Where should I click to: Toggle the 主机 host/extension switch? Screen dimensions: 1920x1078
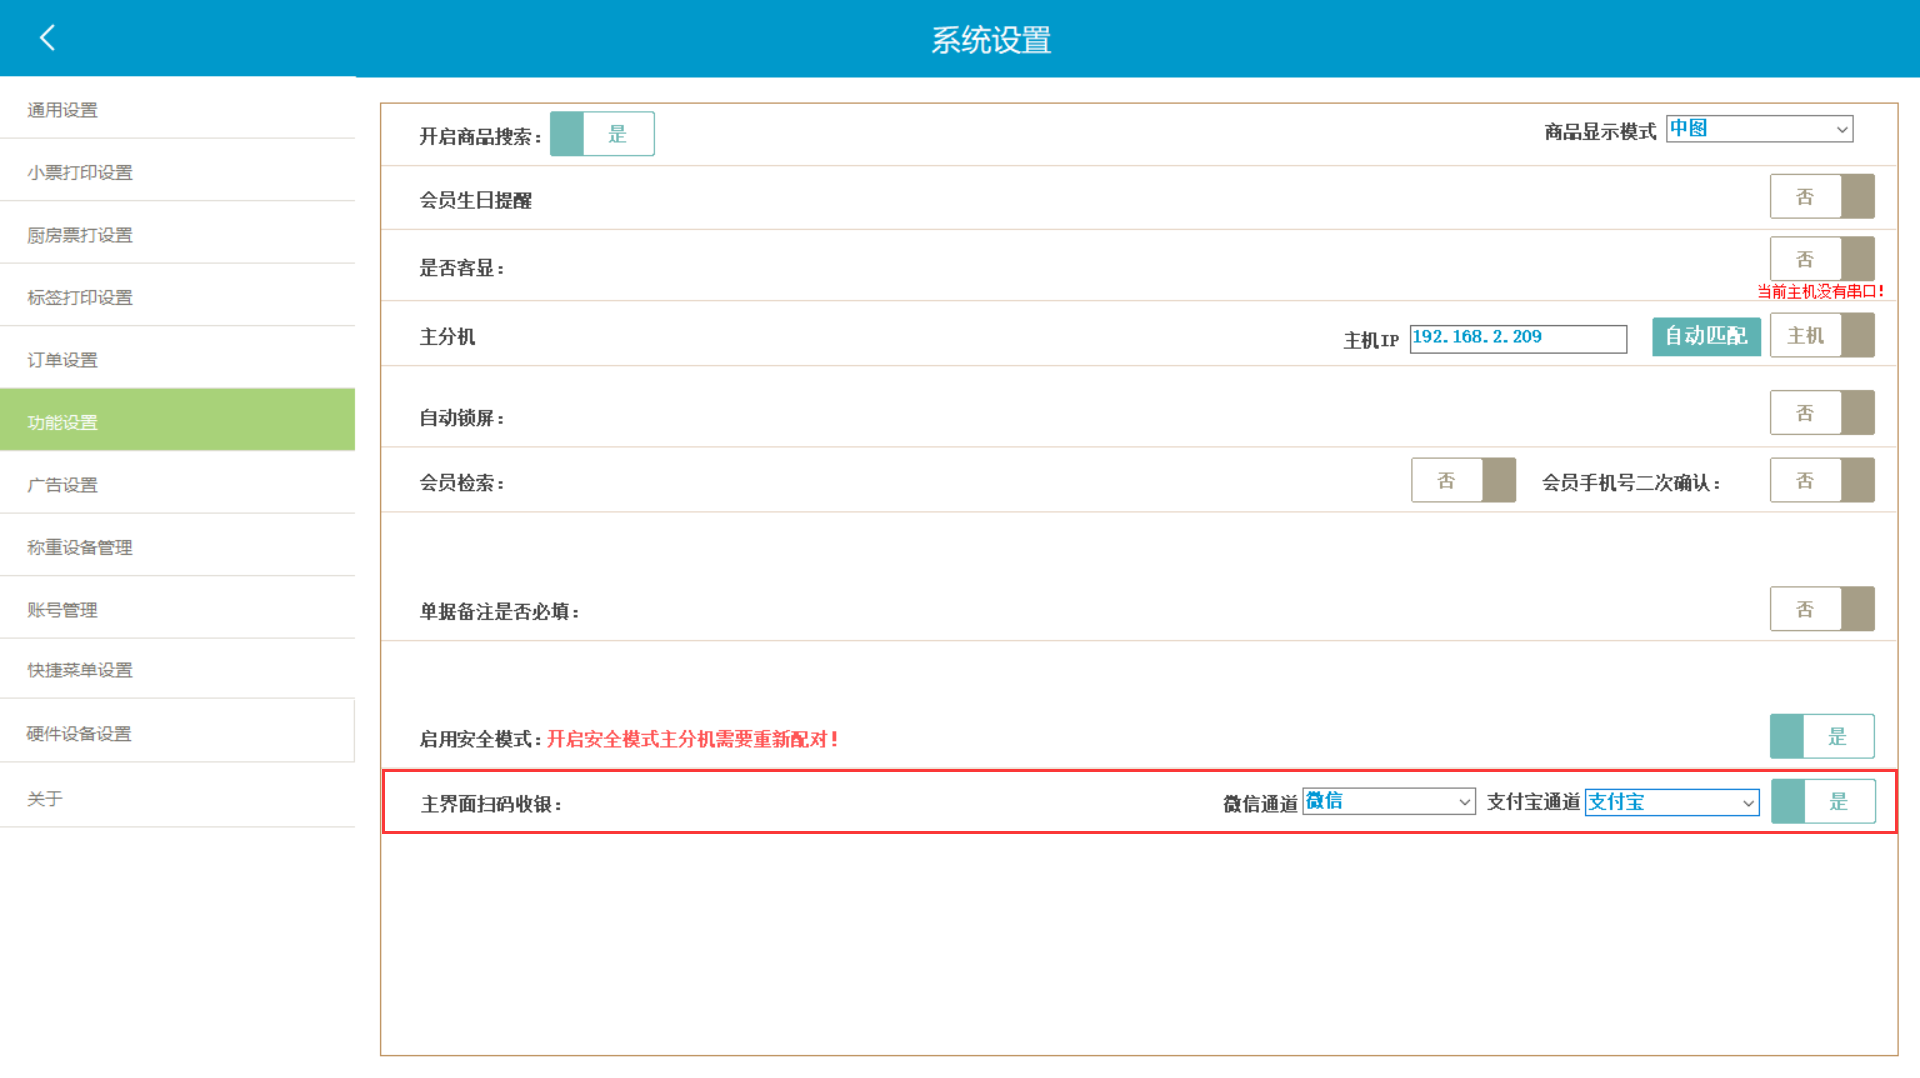[1821, 336]
